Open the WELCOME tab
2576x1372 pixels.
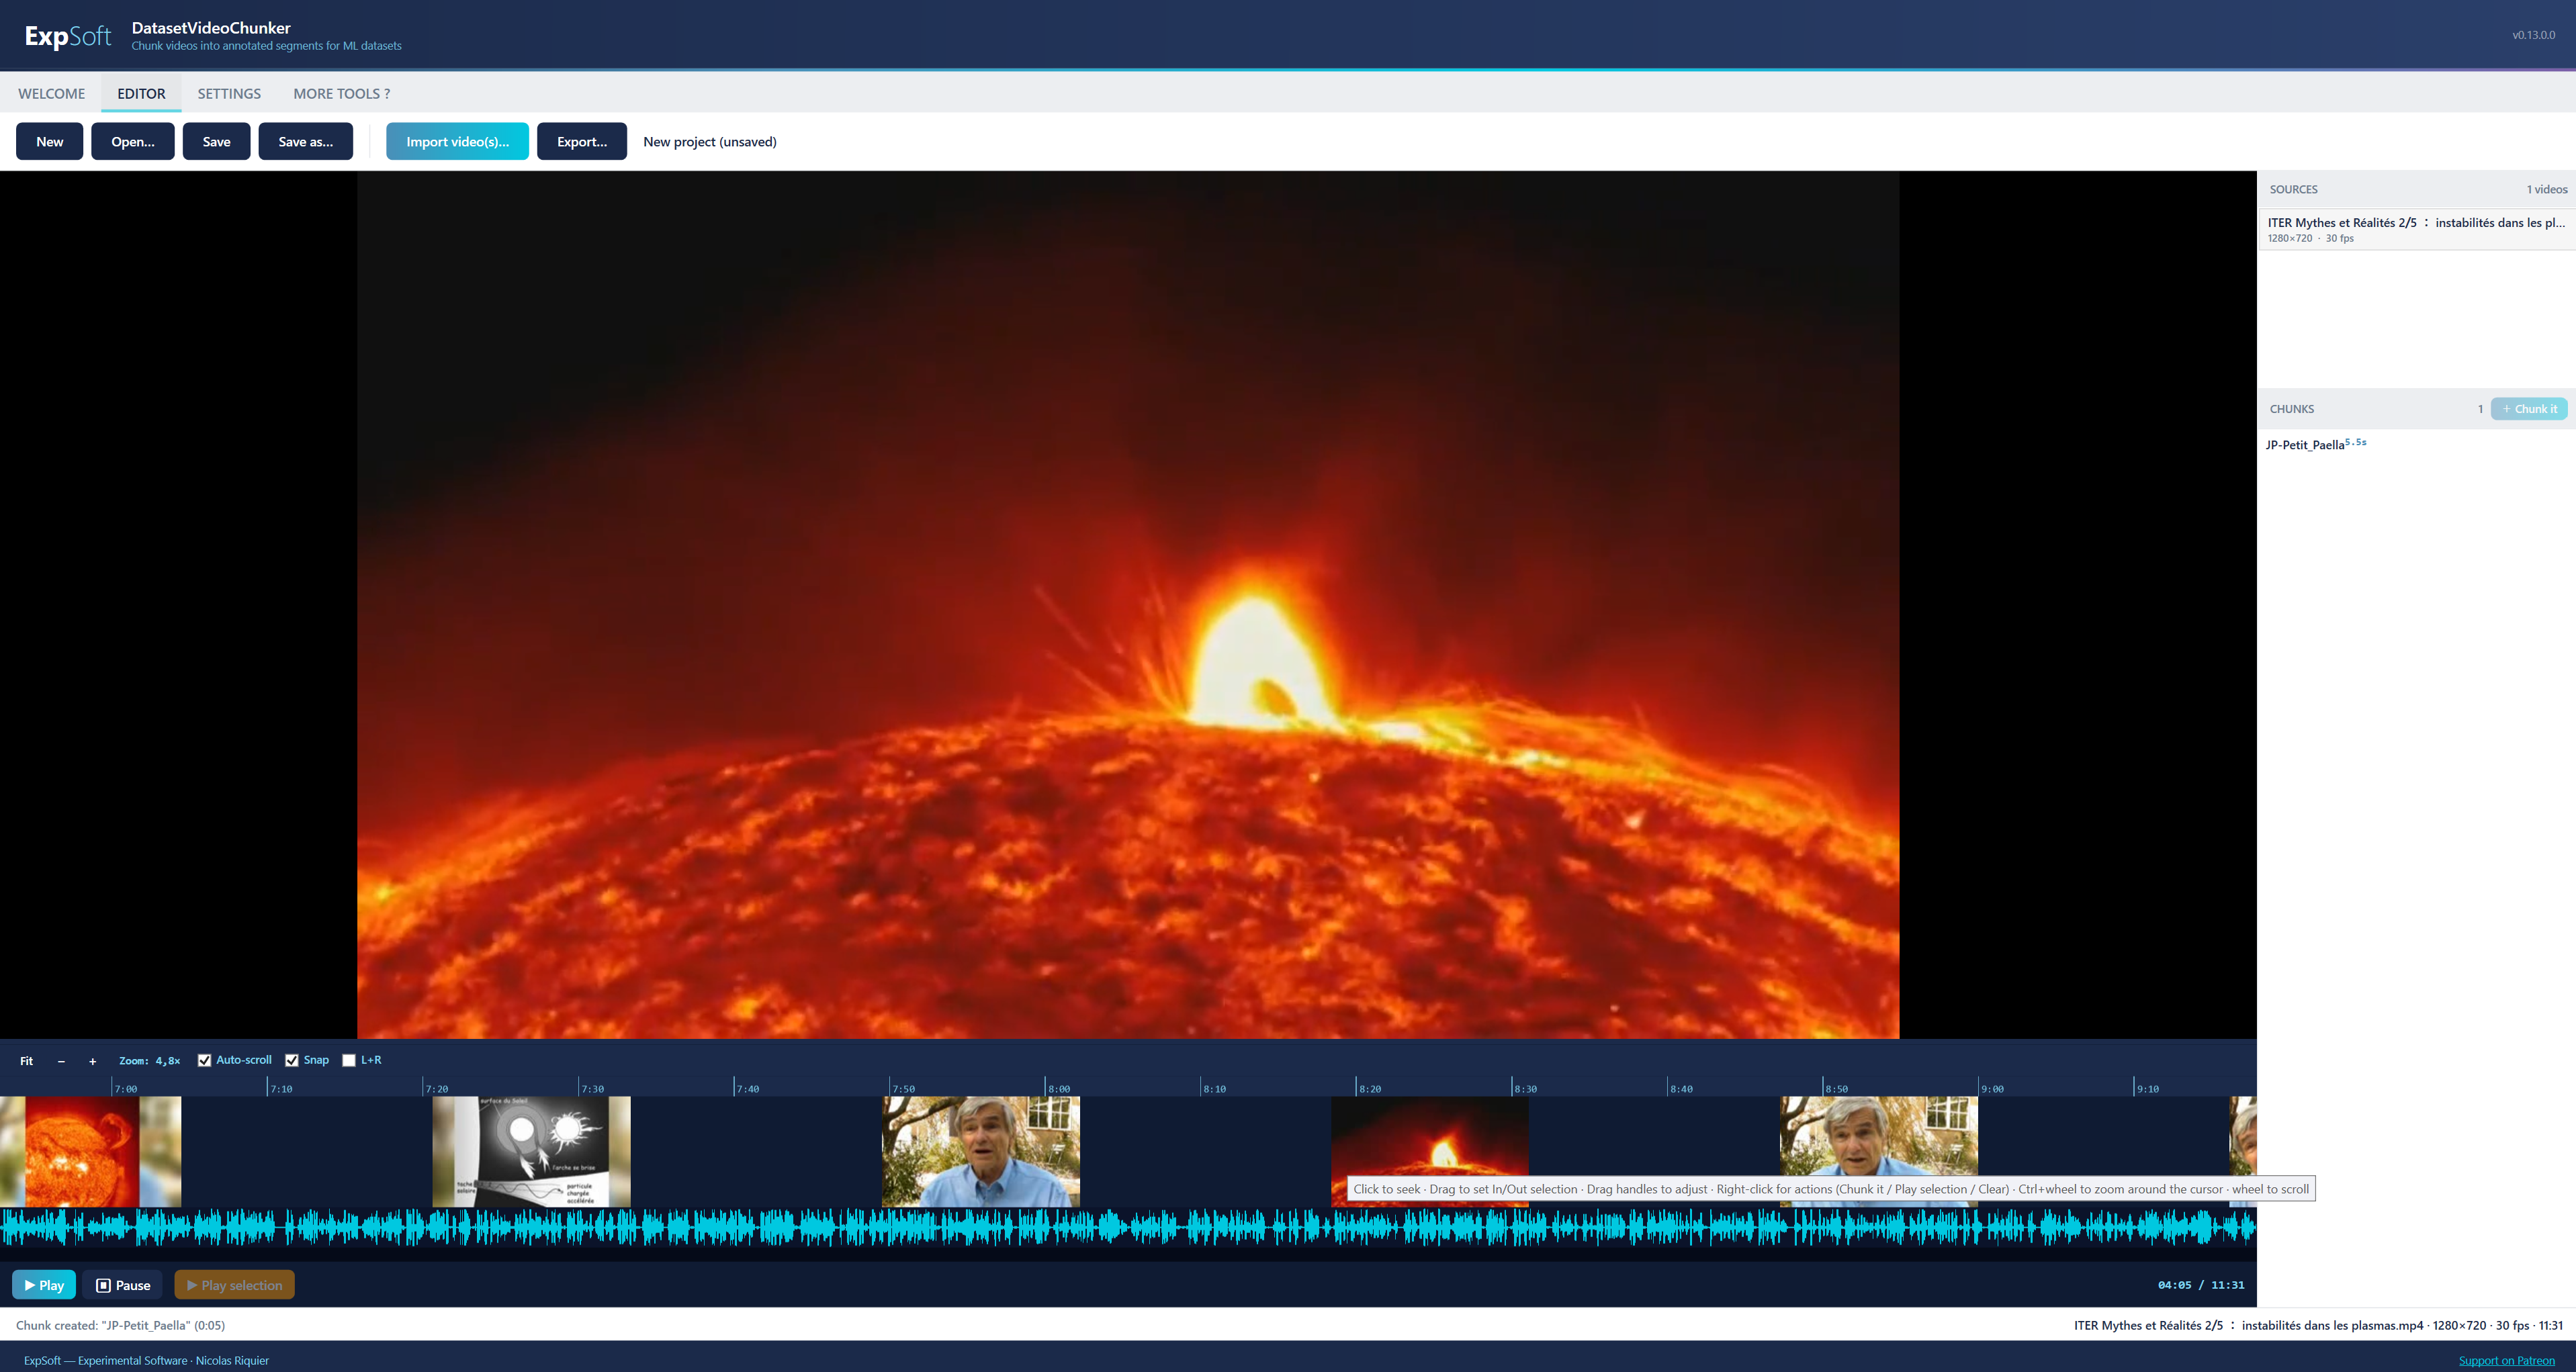tap(51, 93)
